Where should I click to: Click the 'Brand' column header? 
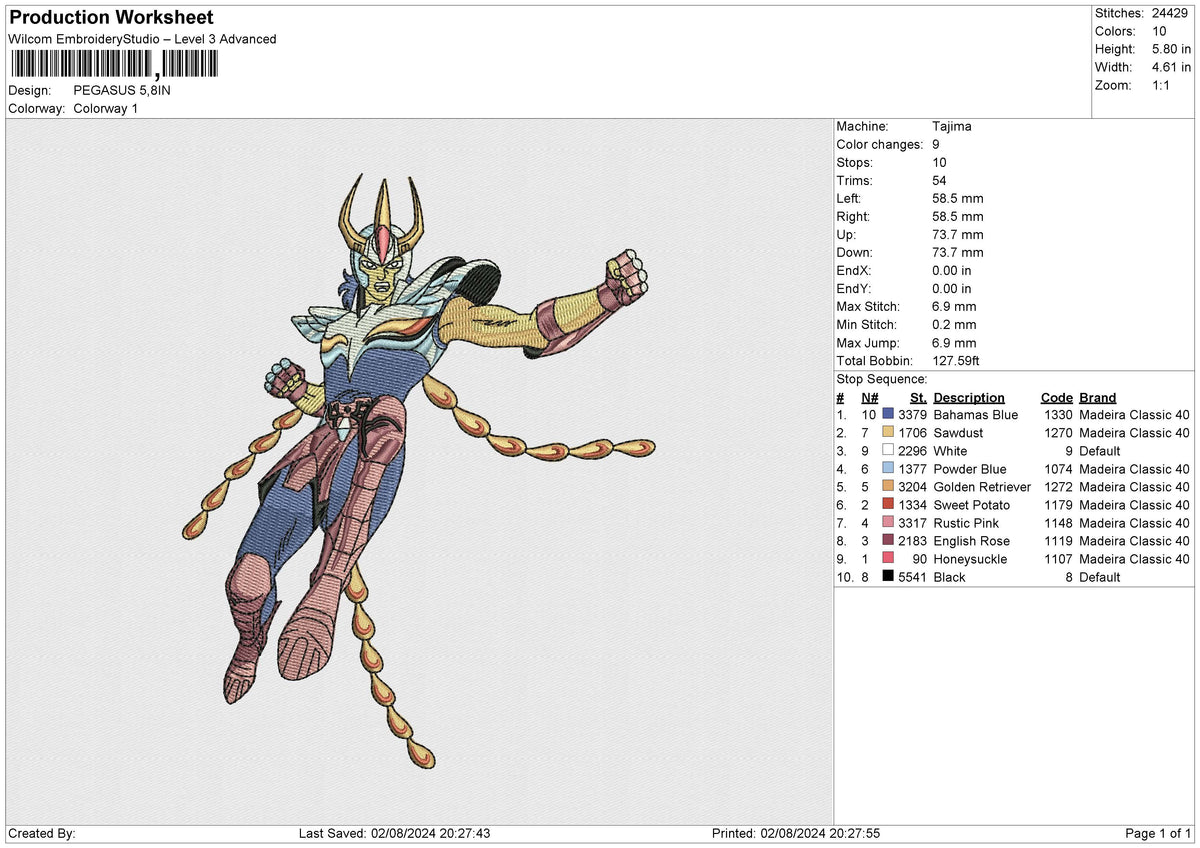pos(1097,398)
